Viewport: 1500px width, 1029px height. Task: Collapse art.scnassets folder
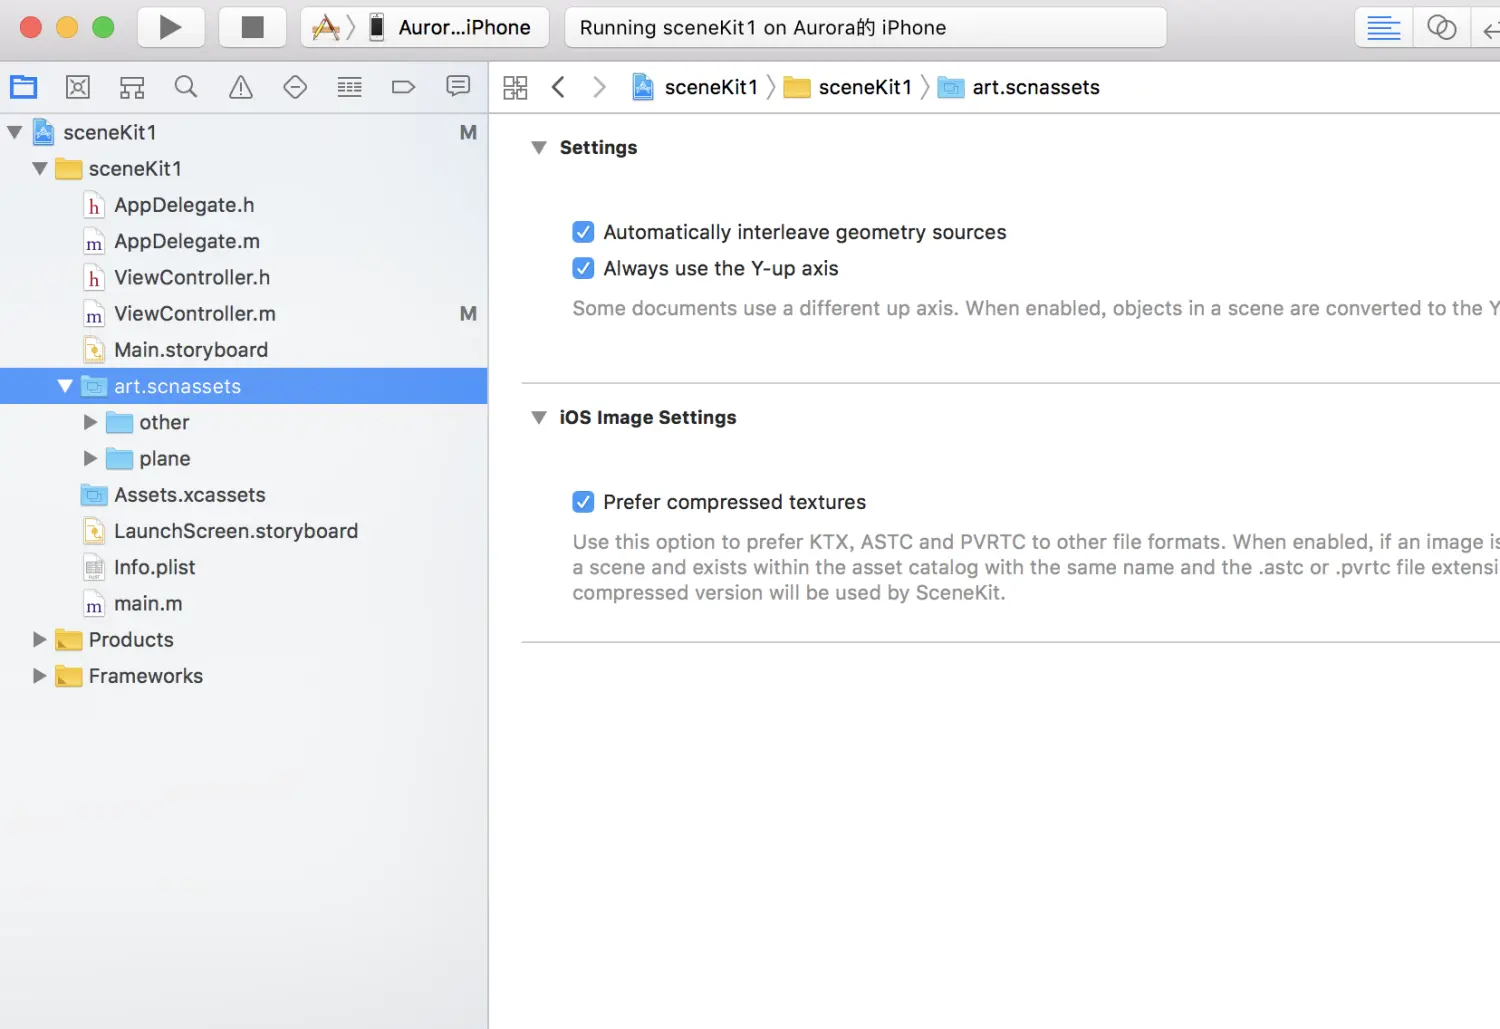[x=65, y=386]
